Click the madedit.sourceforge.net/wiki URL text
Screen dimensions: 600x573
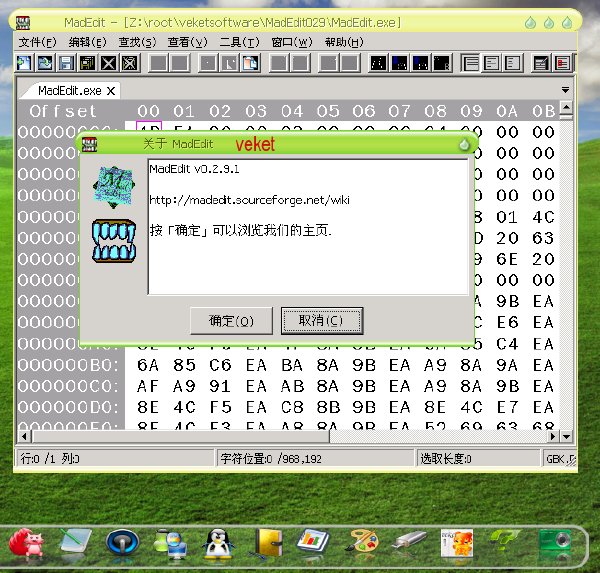click(x=249, y=200)
